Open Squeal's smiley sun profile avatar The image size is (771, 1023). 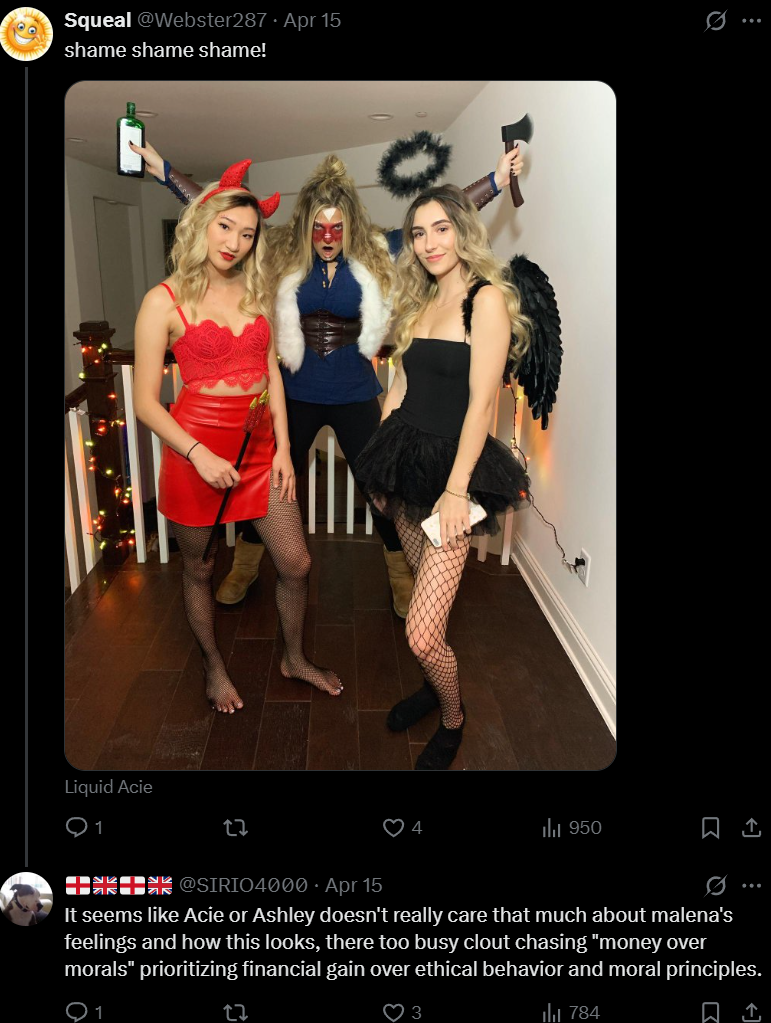coord(26,34)
